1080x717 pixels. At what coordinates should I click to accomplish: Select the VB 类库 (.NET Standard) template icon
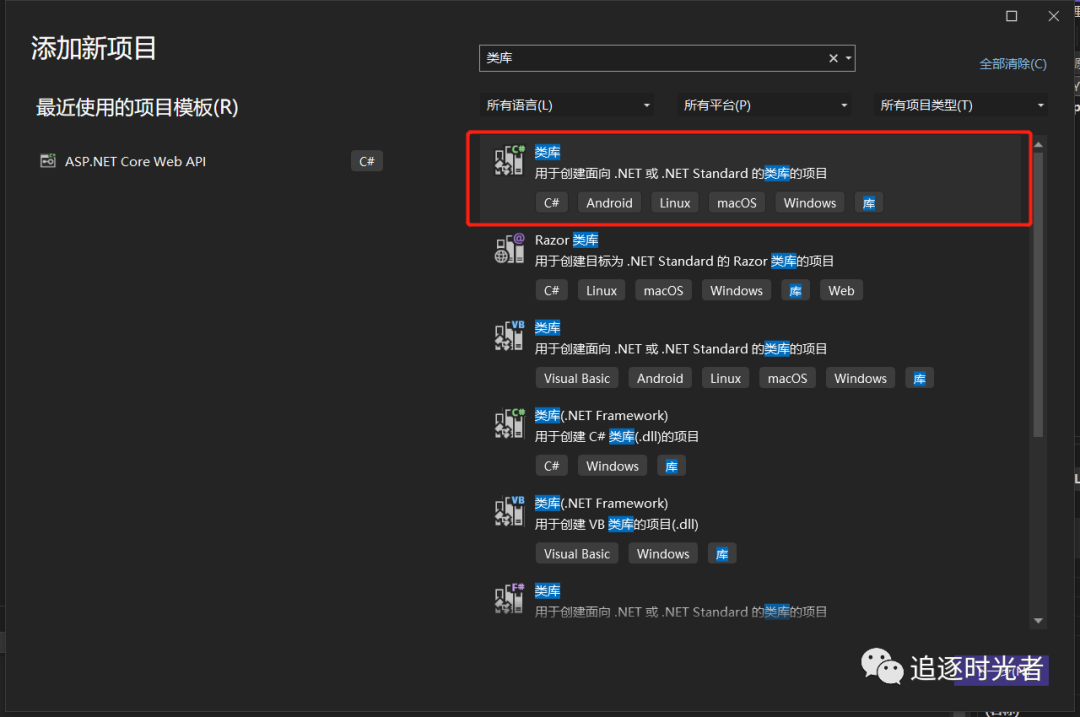pos(510,336)
